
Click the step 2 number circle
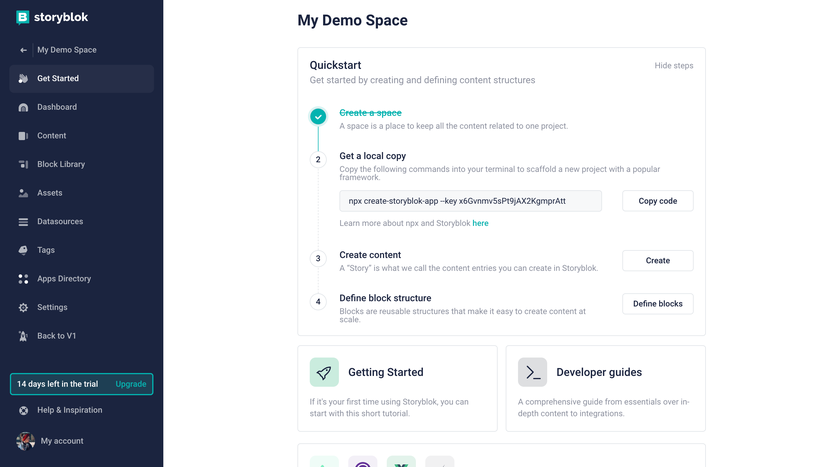318,160
